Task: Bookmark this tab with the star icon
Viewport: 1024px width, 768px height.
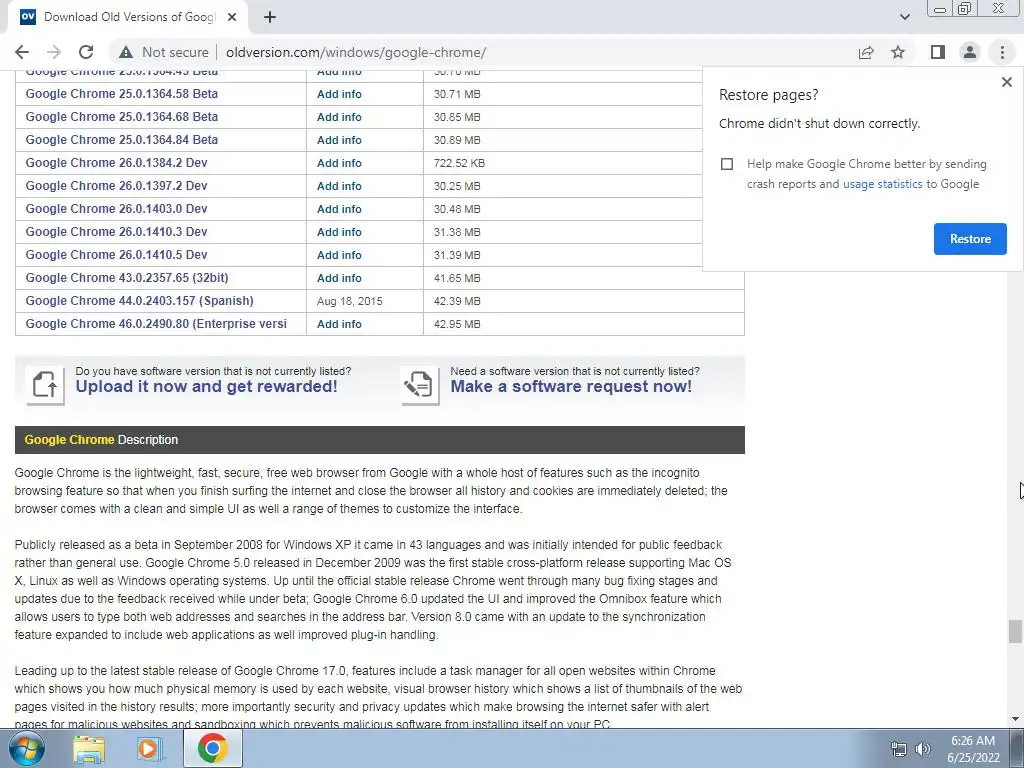Action: pyautogui.click(x=899, y=52)
